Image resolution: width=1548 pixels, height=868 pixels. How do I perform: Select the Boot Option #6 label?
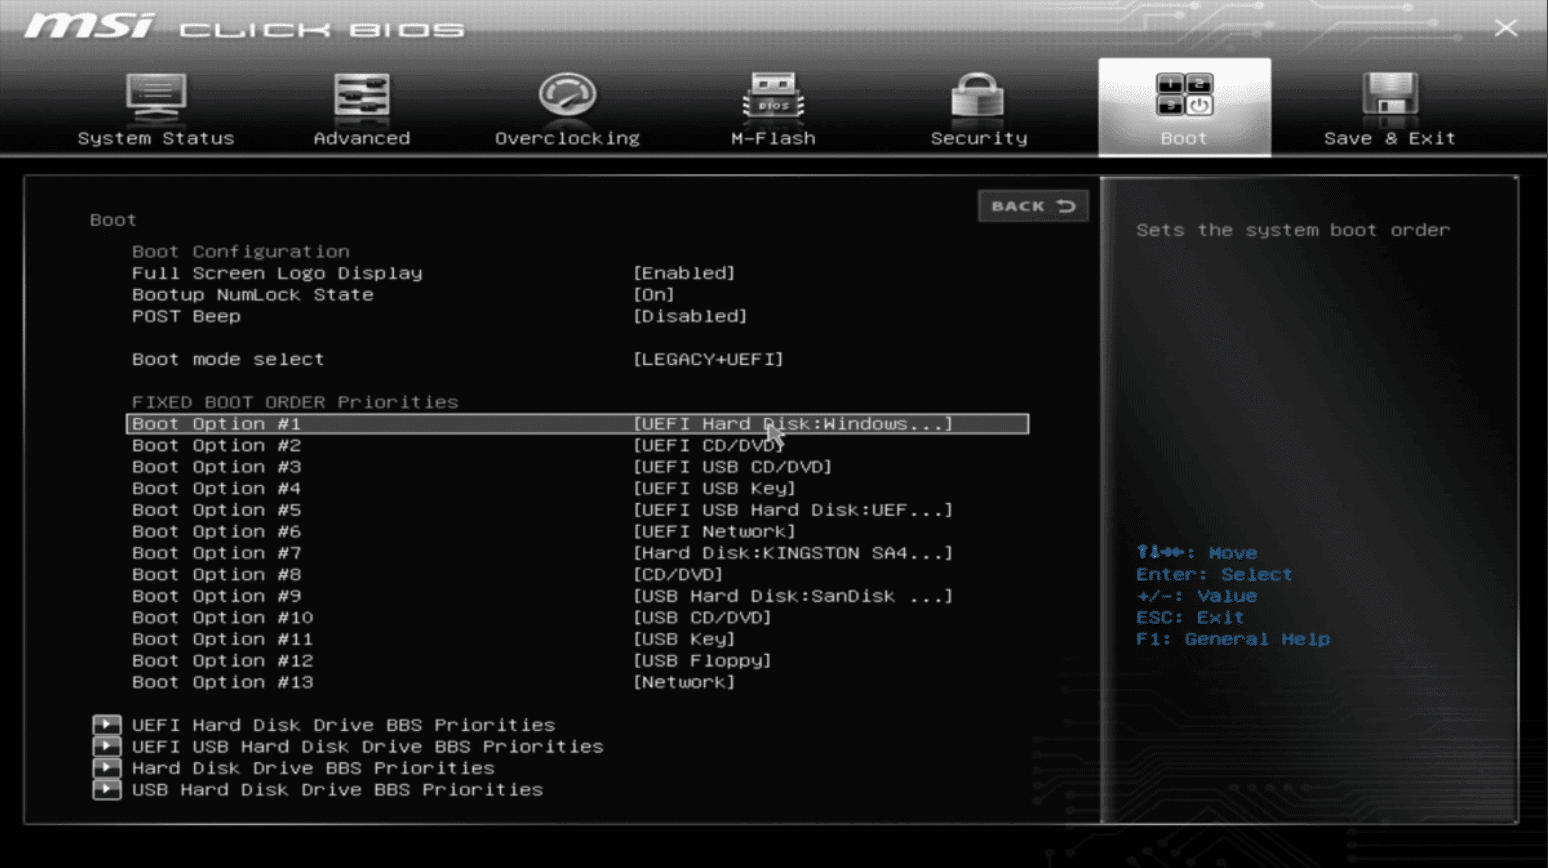click(x=216, y=531)
